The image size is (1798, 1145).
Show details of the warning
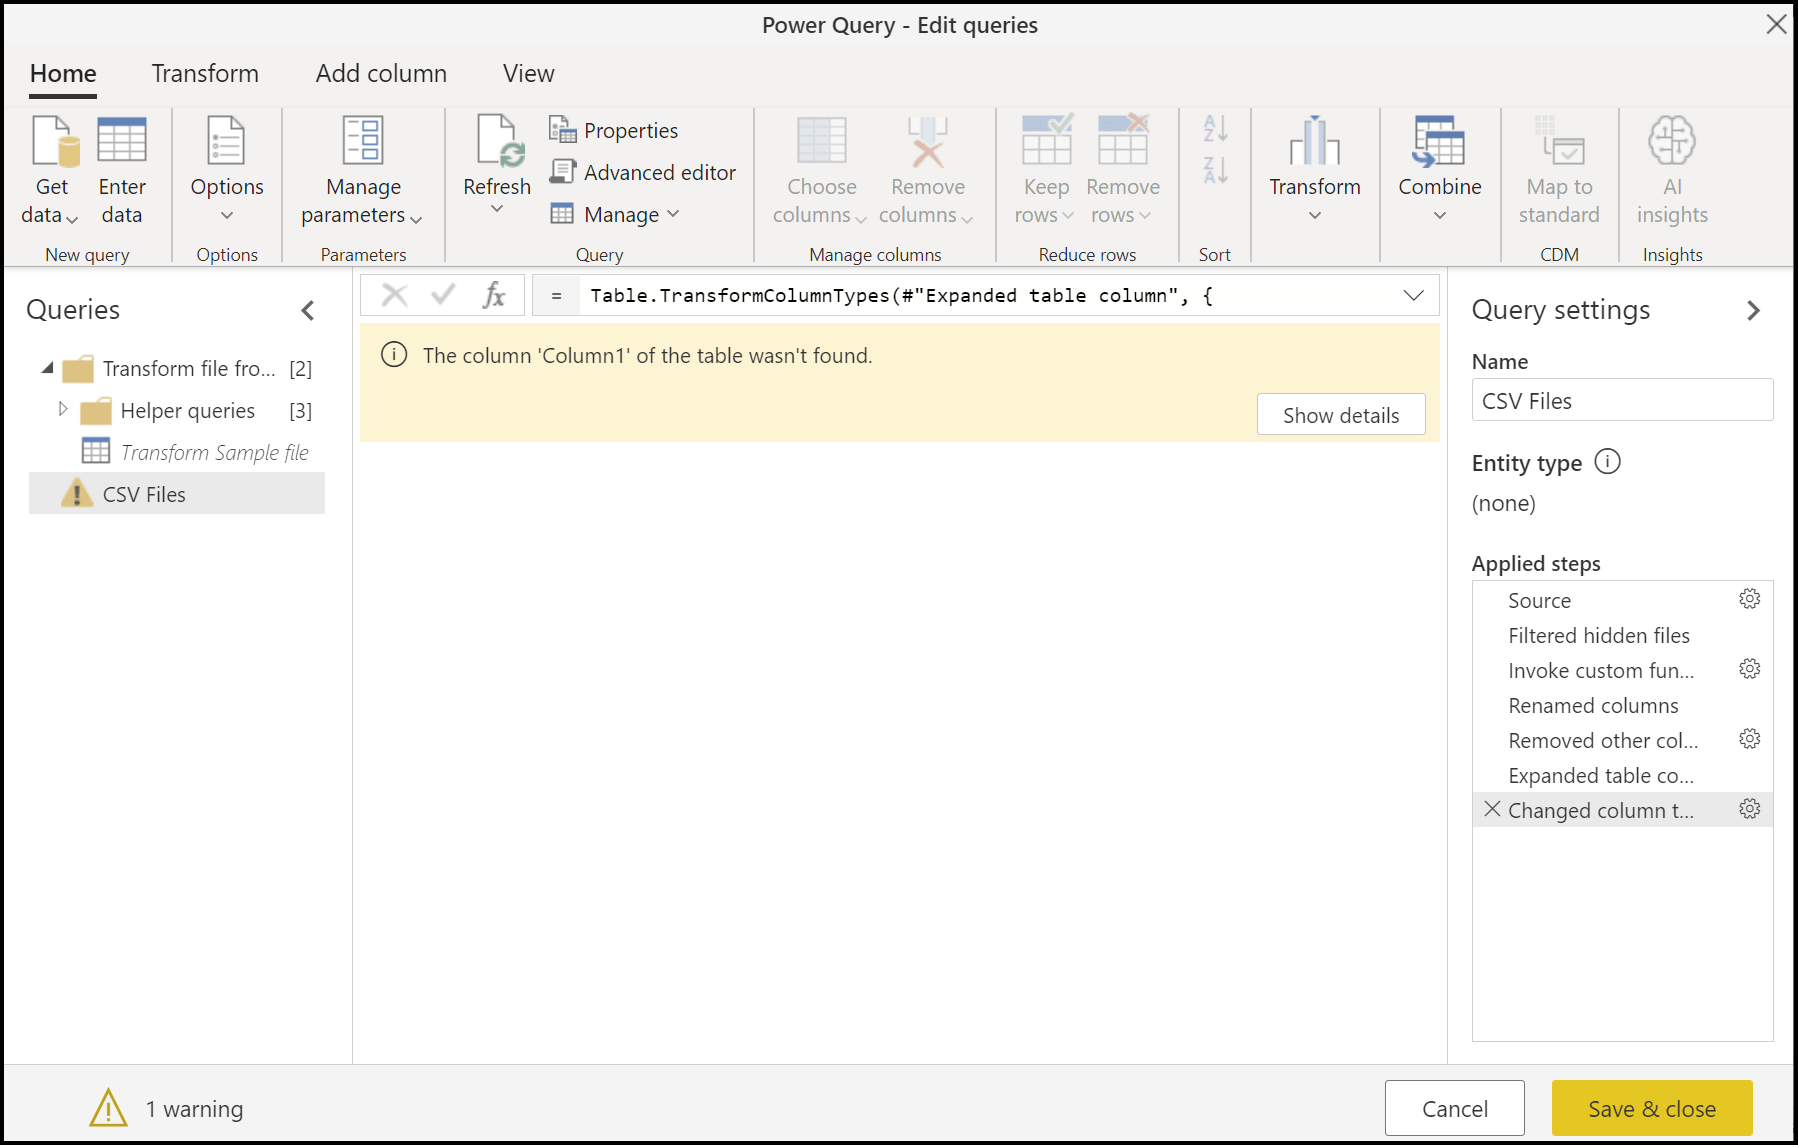pos(1341,414)
